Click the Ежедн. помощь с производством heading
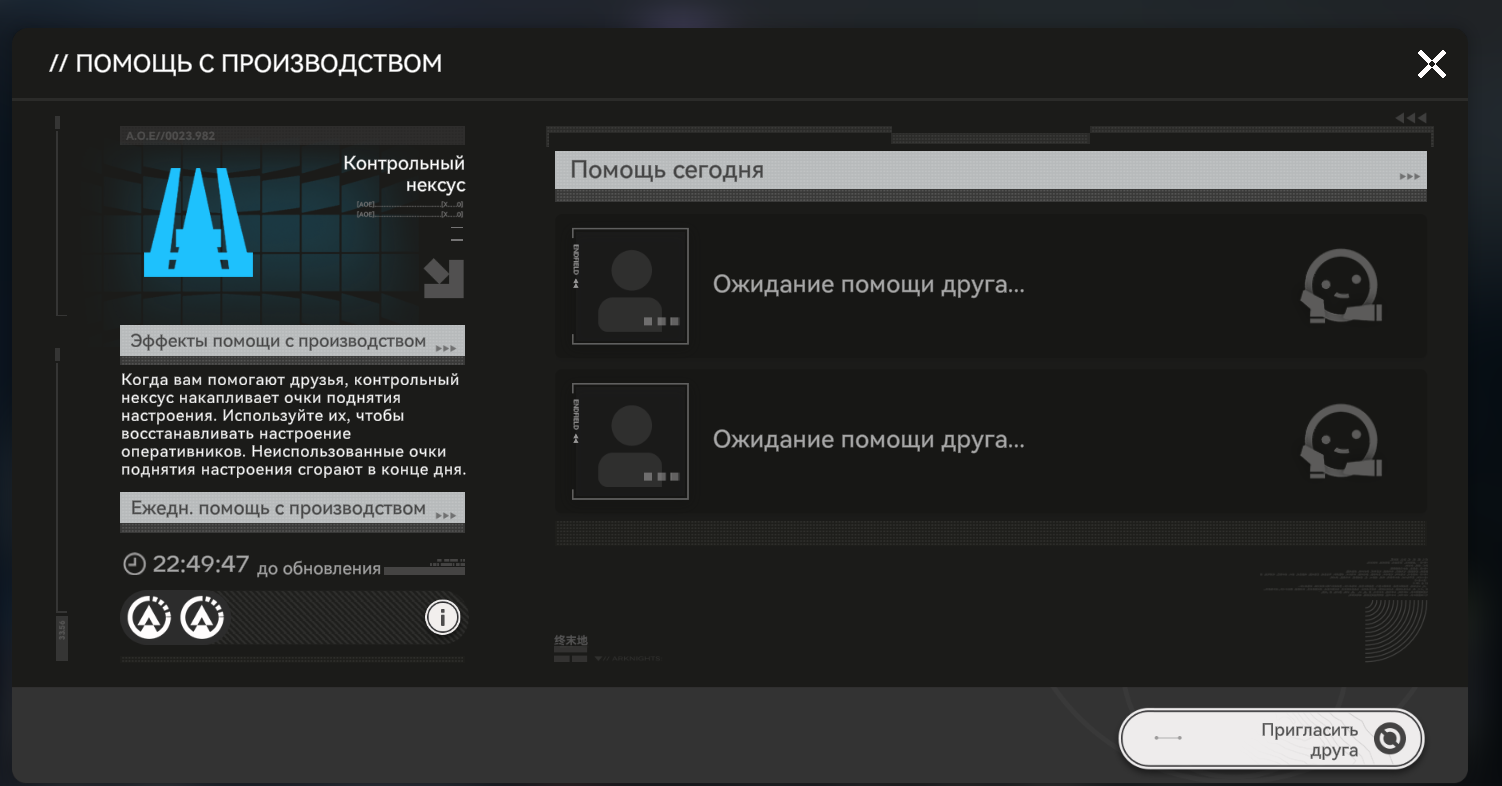Viewport: 1502px width, 786px height. coord(292,508)
